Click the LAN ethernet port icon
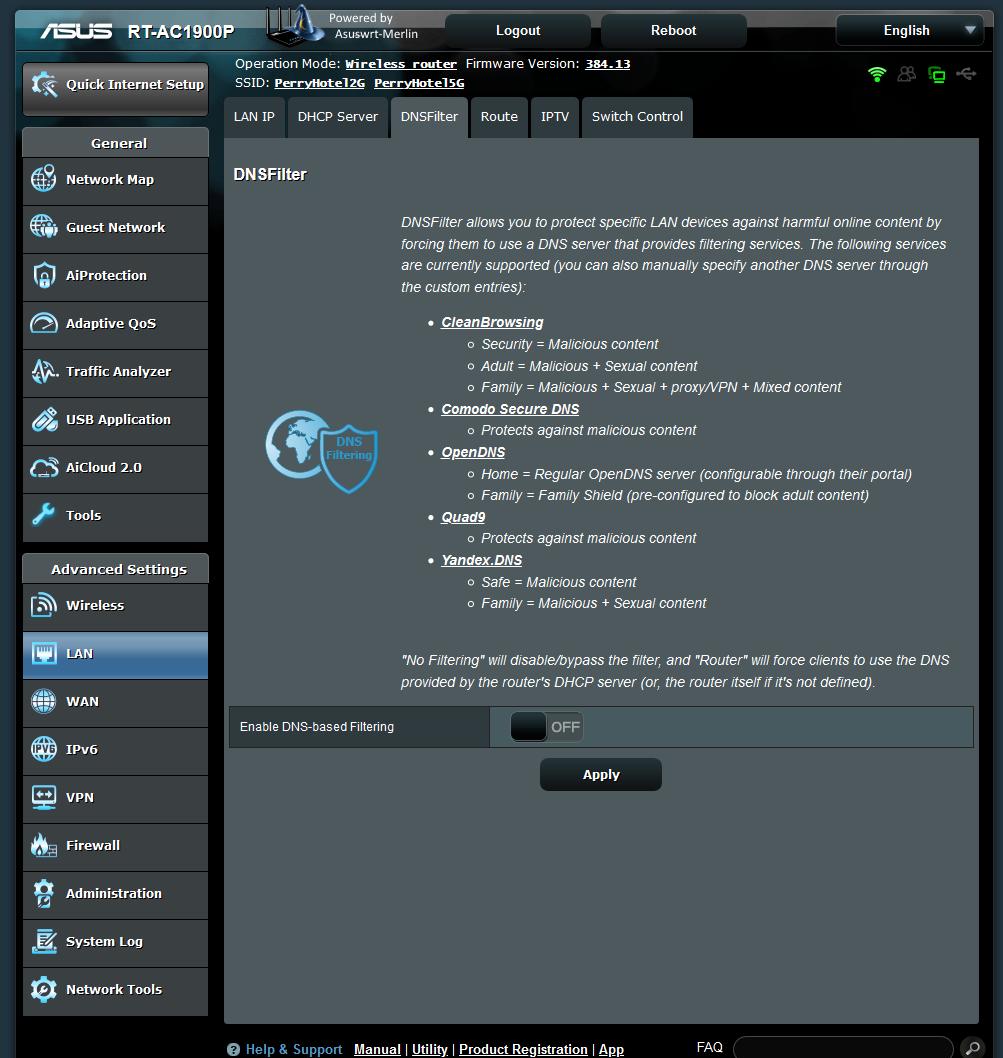 click(44, 653)
